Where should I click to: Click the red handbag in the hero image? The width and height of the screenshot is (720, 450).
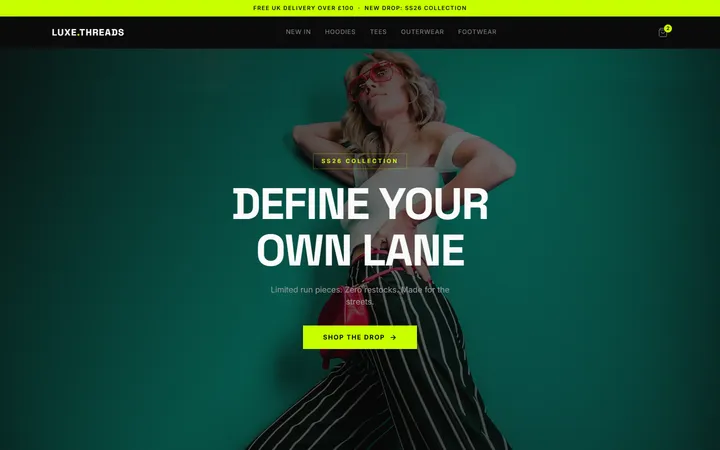click(x=343, y=321)
